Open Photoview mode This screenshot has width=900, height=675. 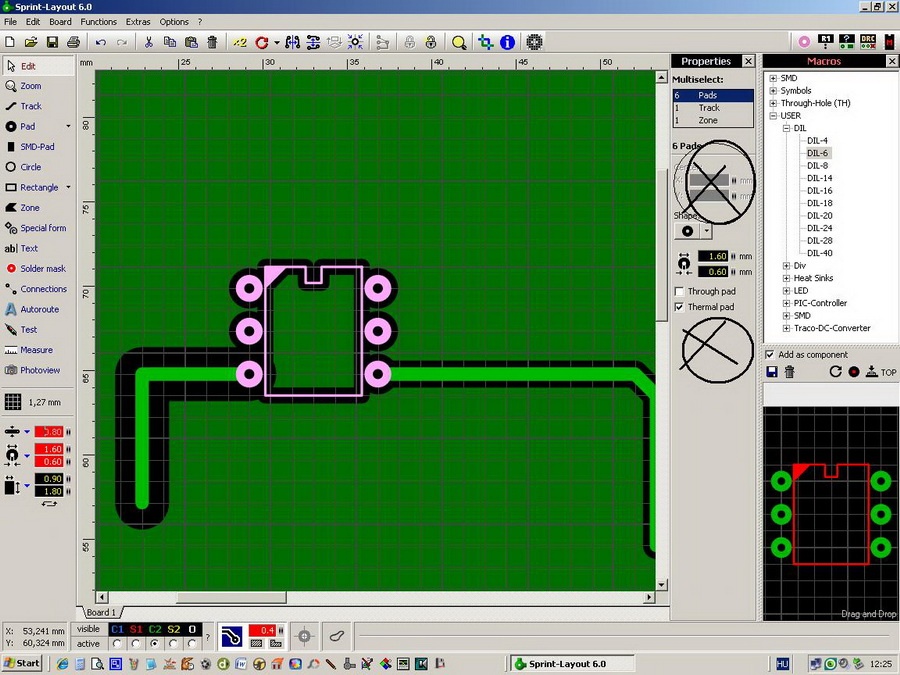[x=38, y=370]
